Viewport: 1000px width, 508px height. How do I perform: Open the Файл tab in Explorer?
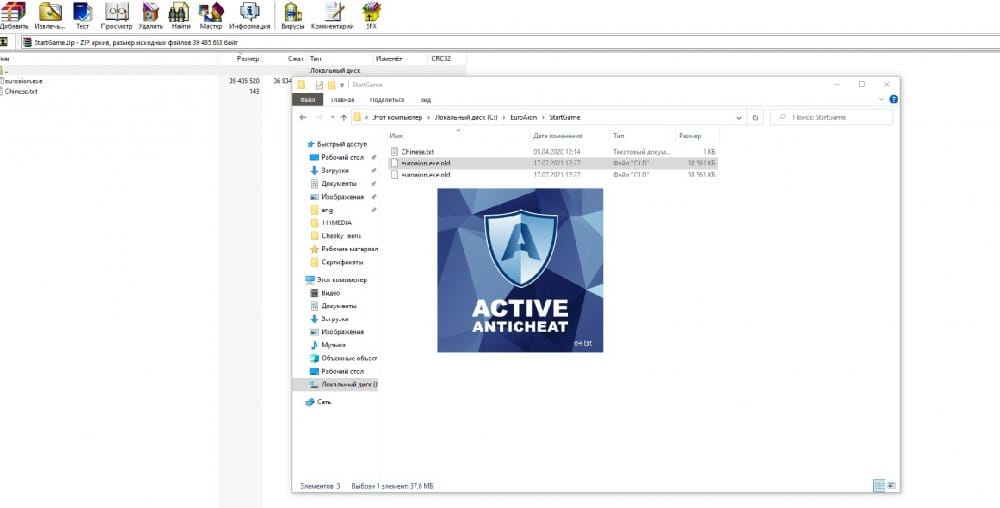click(307, 99)
